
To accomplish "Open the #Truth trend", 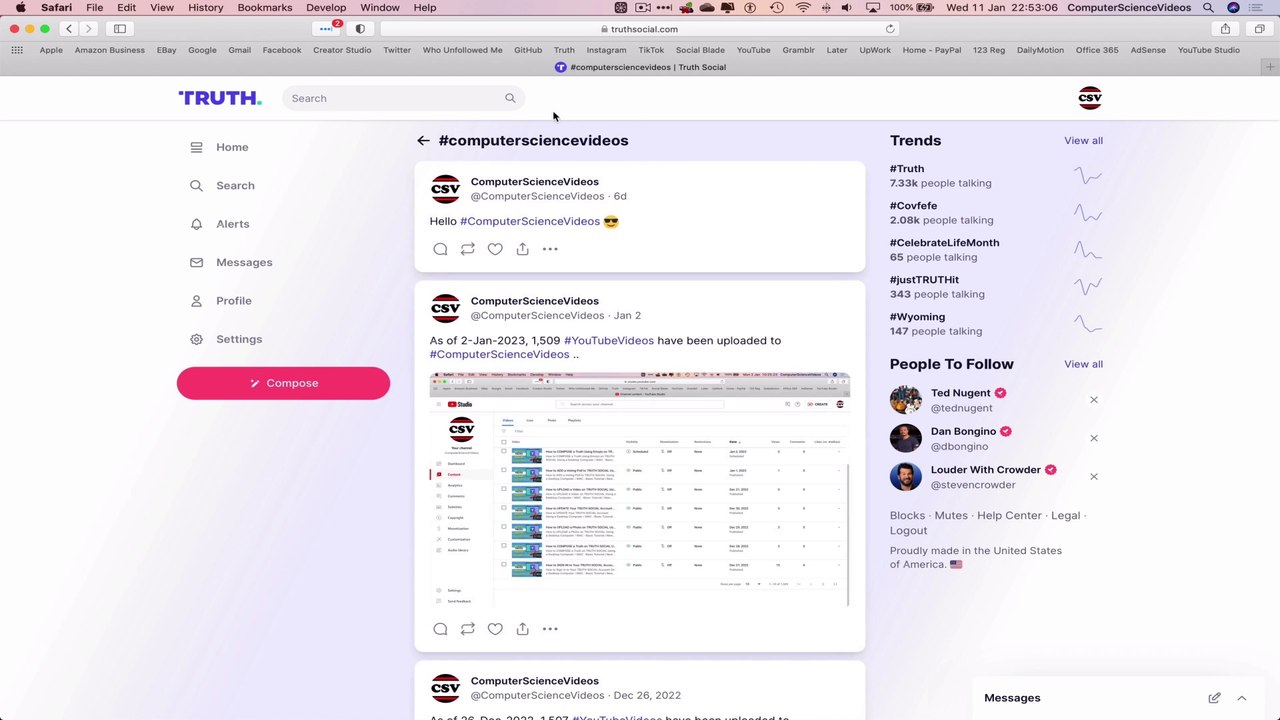I will pos(907,169).
